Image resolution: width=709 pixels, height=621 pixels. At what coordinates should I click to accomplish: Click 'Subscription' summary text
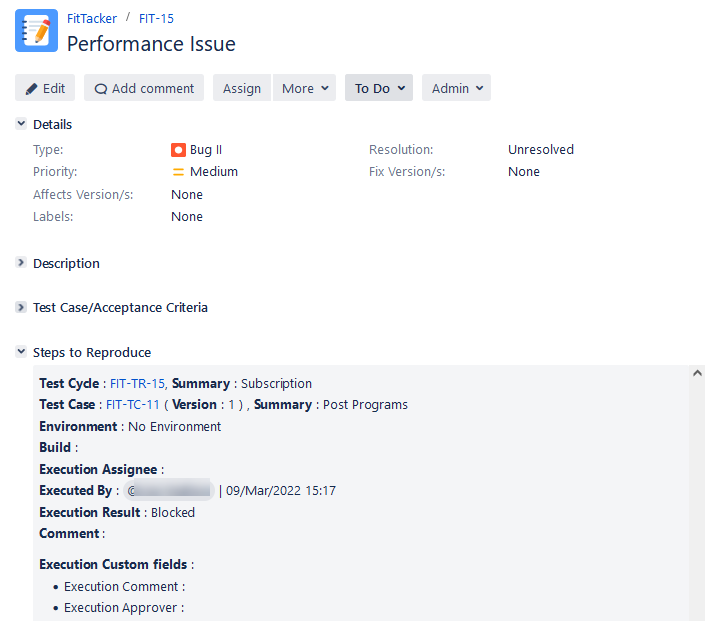[x=276, y=384]
